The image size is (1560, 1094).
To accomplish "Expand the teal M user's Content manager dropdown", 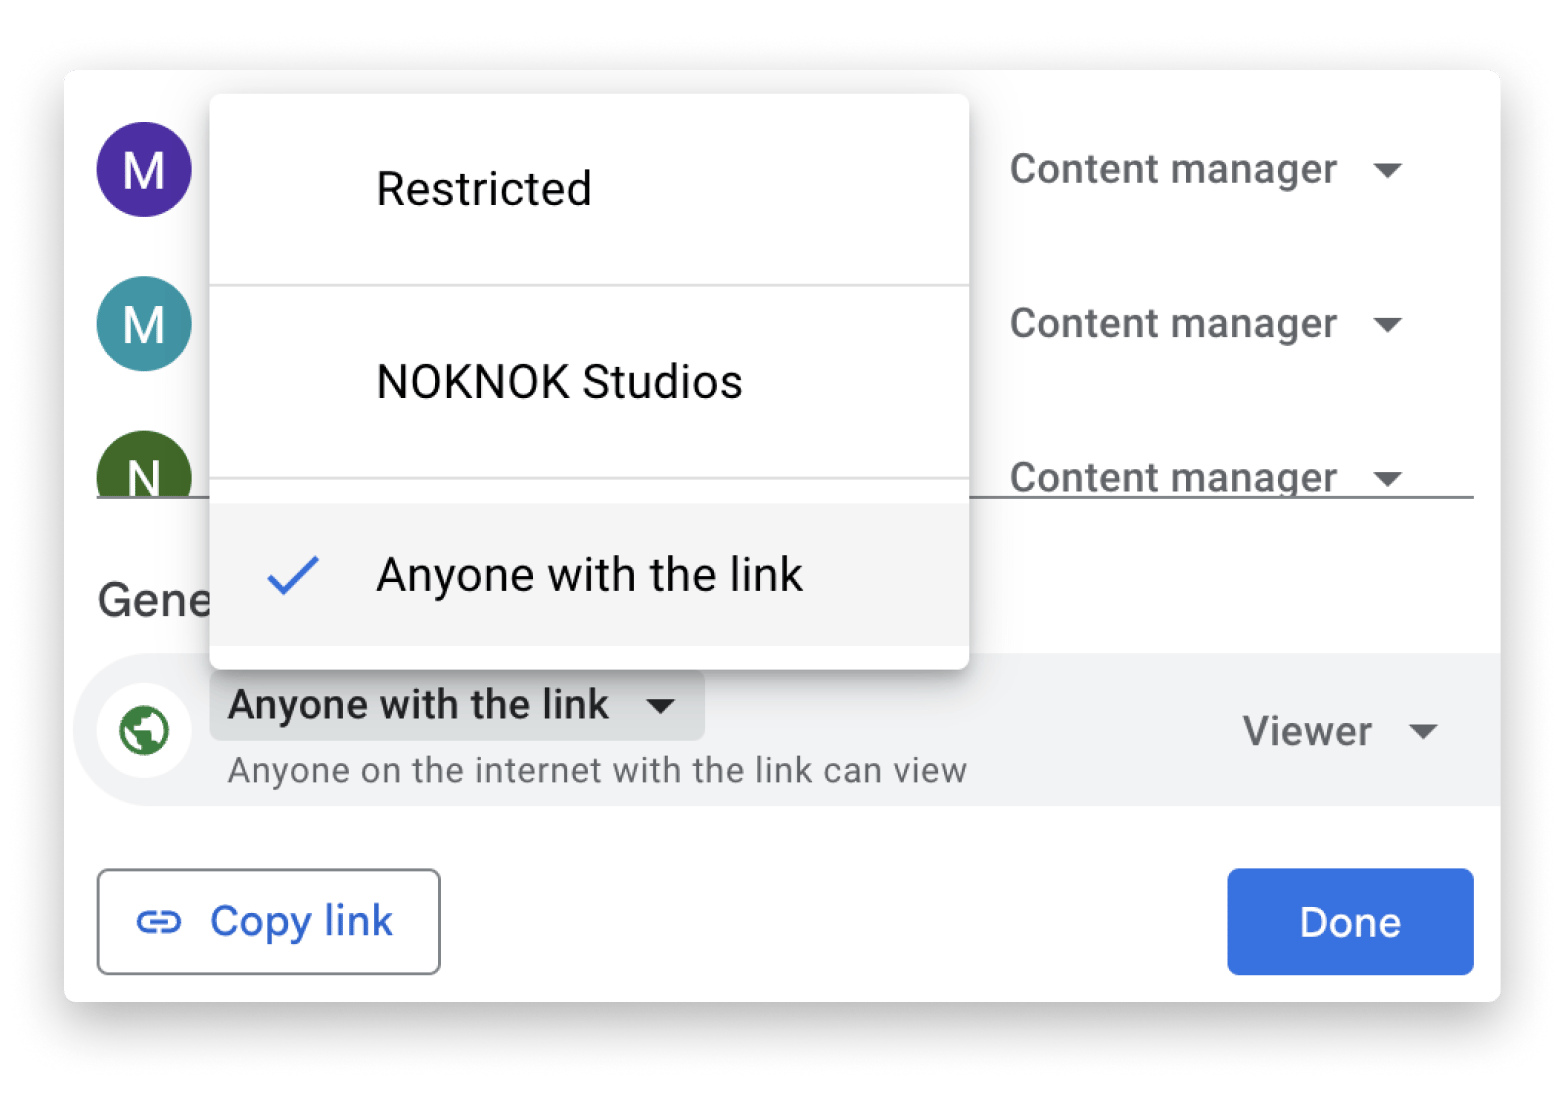I will click(1205, 324).
